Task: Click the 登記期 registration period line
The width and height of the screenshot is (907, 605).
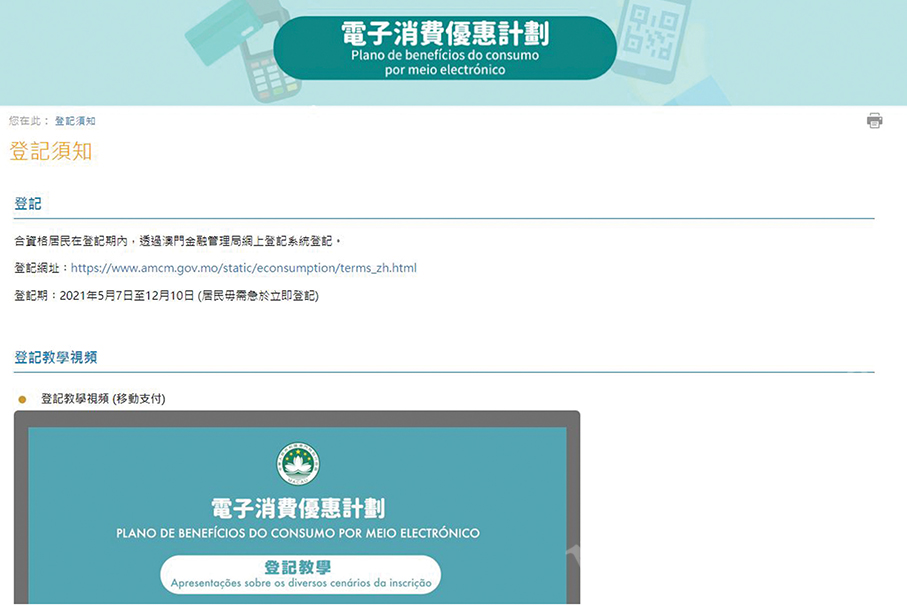Action: 166,297
